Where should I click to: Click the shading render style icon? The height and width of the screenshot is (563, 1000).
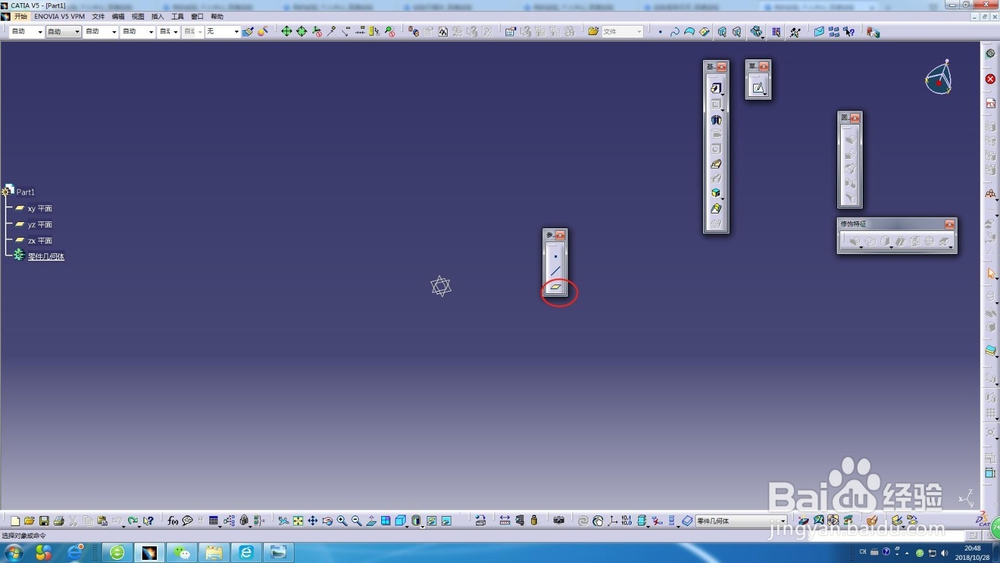pyautogui.click(x=416, y=521)
